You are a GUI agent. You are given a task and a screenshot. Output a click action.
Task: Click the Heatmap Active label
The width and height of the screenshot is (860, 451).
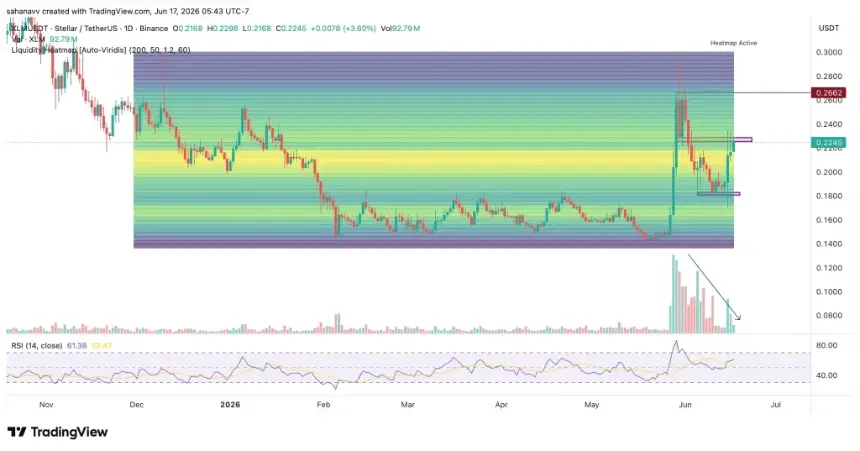pyautogui.click(x=733, y=43)
